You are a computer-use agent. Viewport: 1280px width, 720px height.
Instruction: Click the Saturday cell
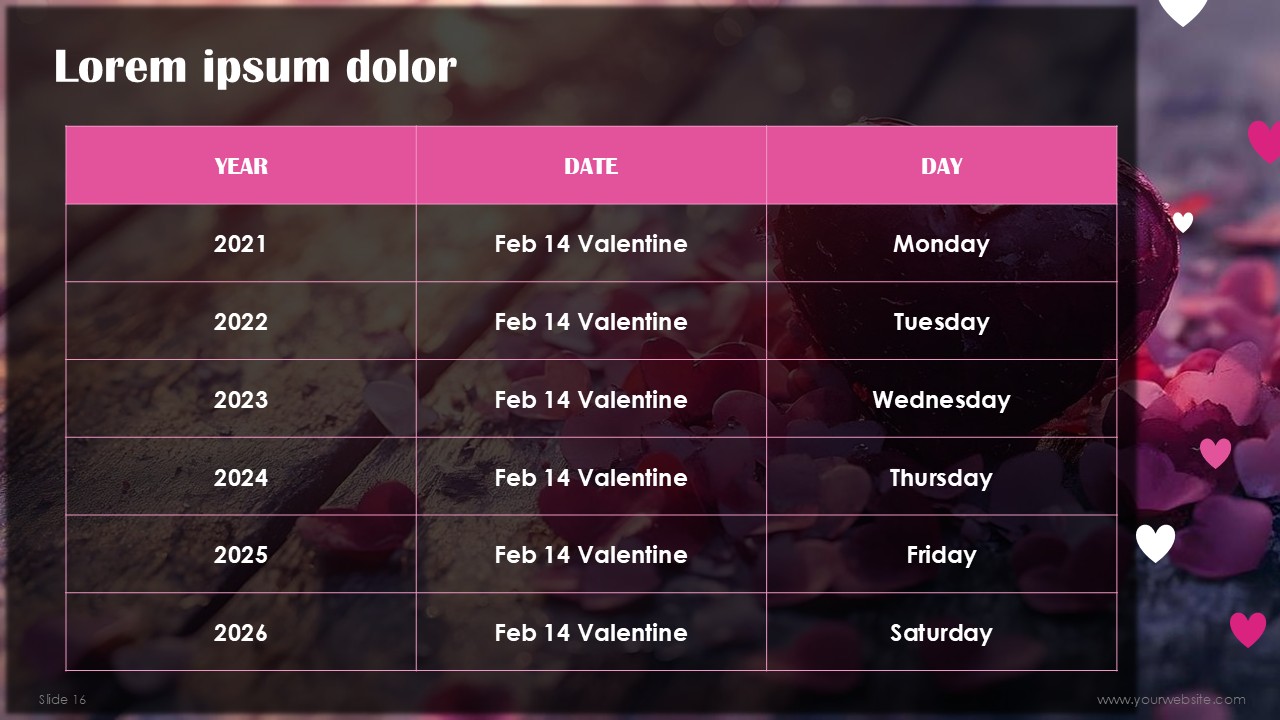(941, 632)
